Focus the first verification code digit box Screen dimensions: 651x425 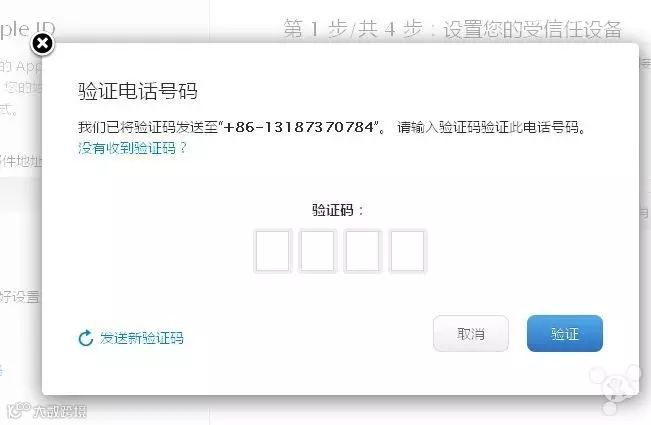(x=272, y=252)
